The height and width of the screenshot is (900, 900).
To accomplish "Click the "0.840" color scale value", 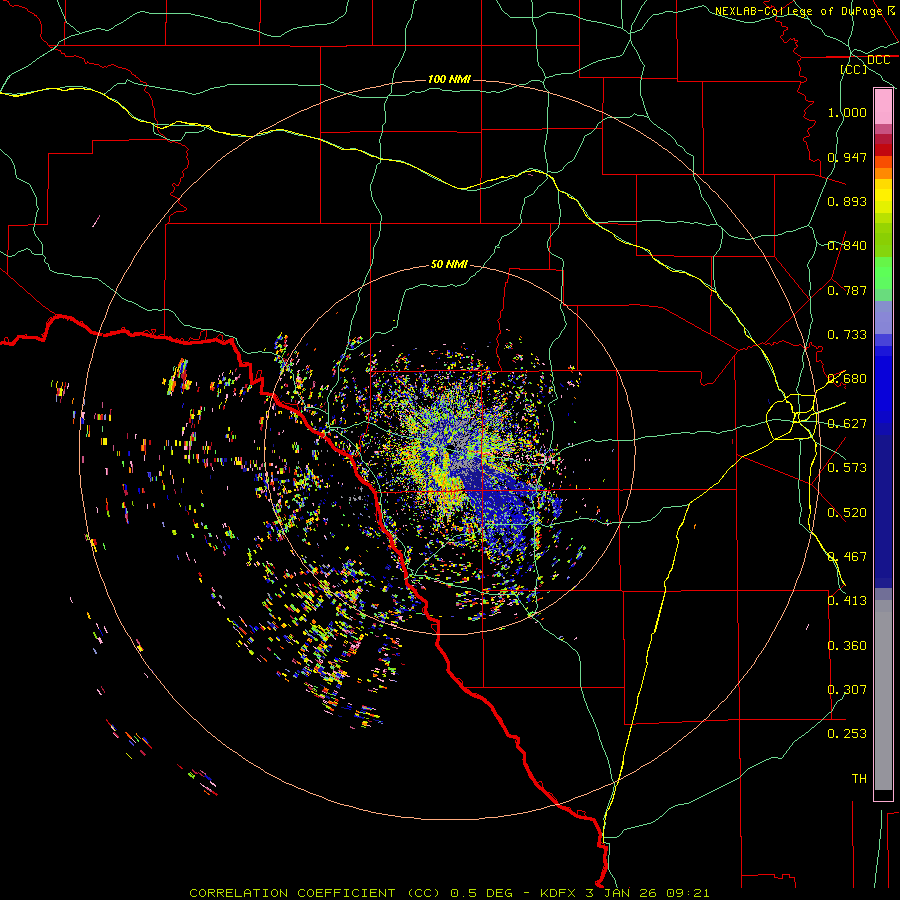I will [847, 246].
